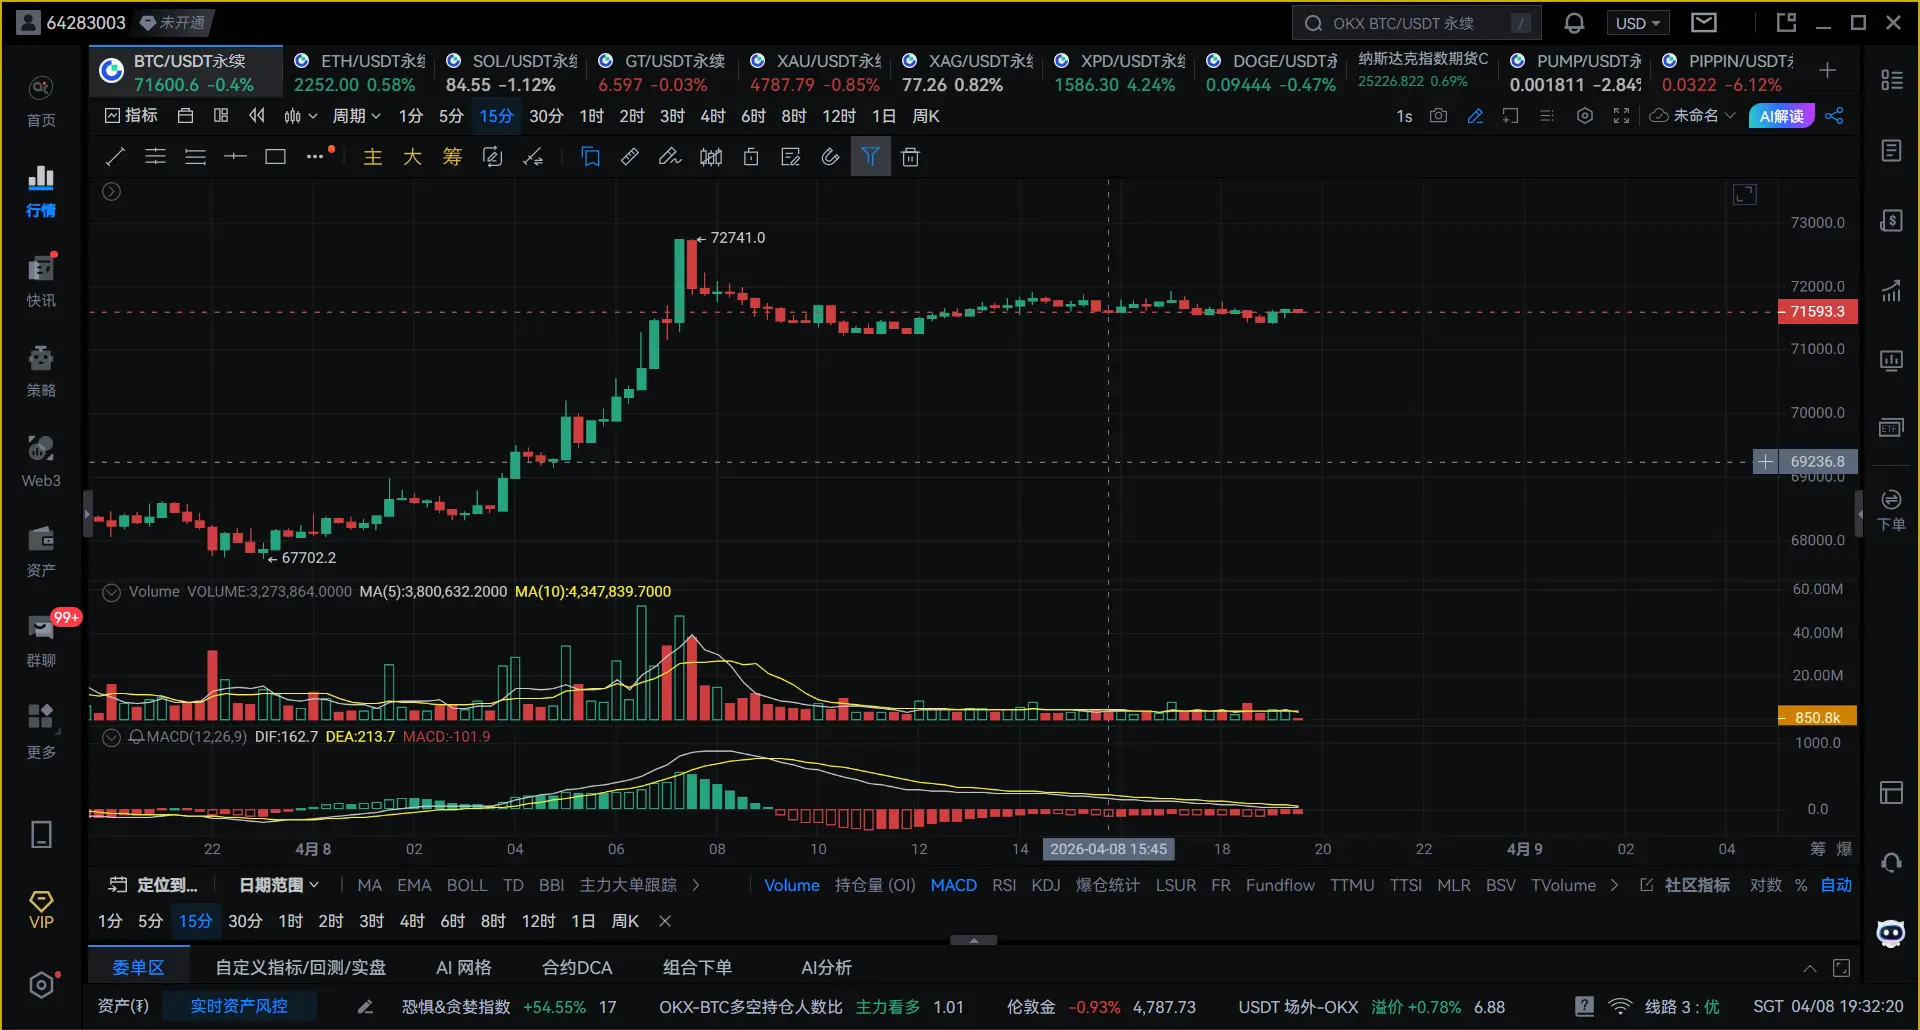Open 快讯 news in the left sidebar

[x=41, y=281]
